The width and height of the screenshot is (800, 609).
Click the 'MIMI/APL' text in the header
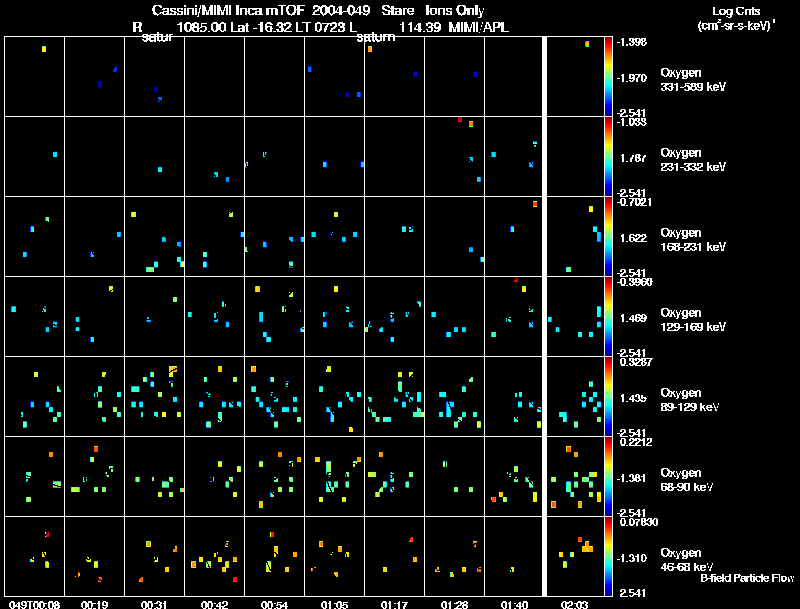[x=478, y=27]
